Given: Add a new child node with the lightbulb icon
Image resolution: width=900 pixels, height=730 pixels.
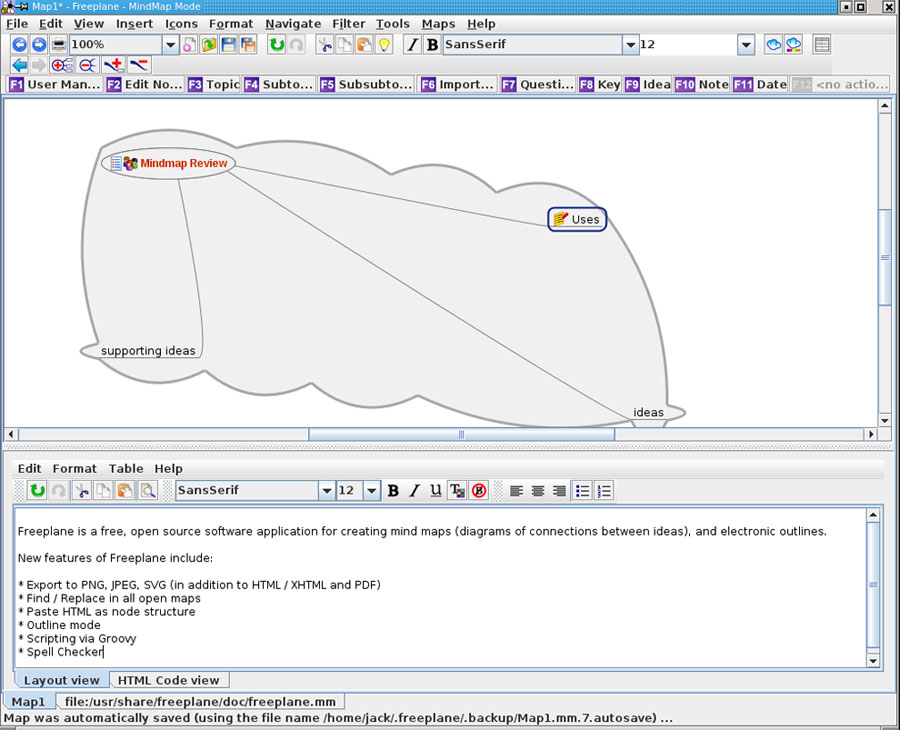Looking at the screenshot, I should click(x=384, y=44).
